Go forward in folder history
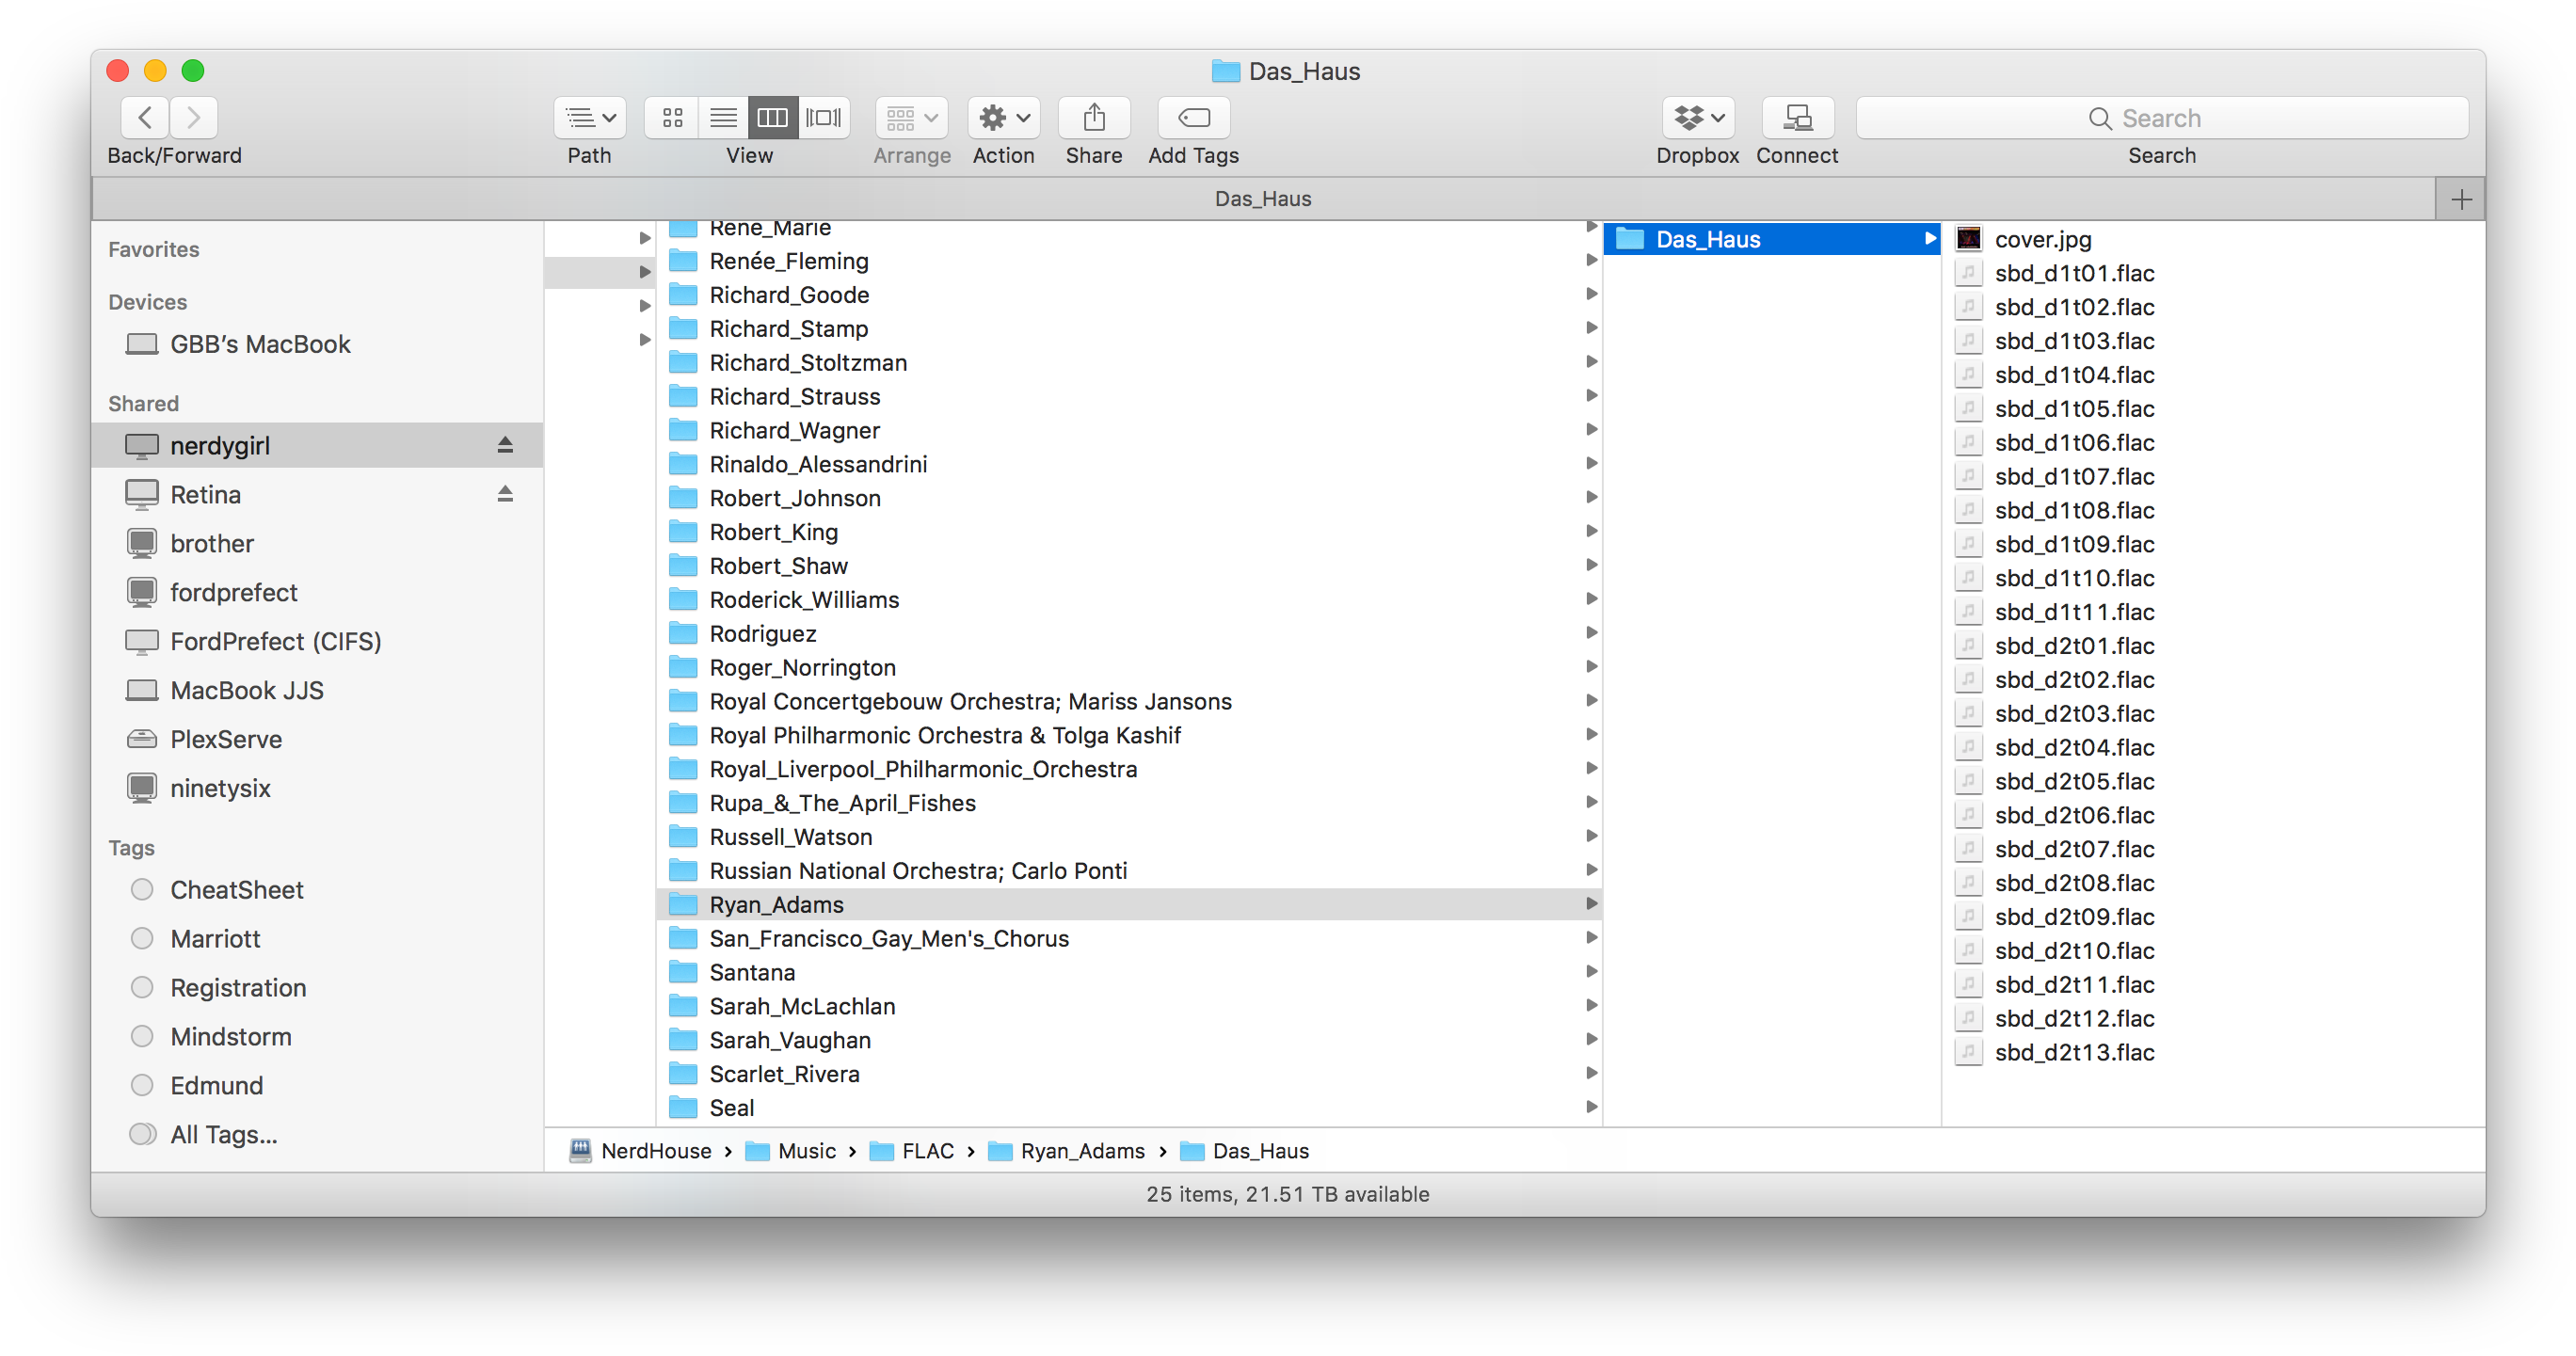The image size is (2576, 1356). (x=193, y=118)
